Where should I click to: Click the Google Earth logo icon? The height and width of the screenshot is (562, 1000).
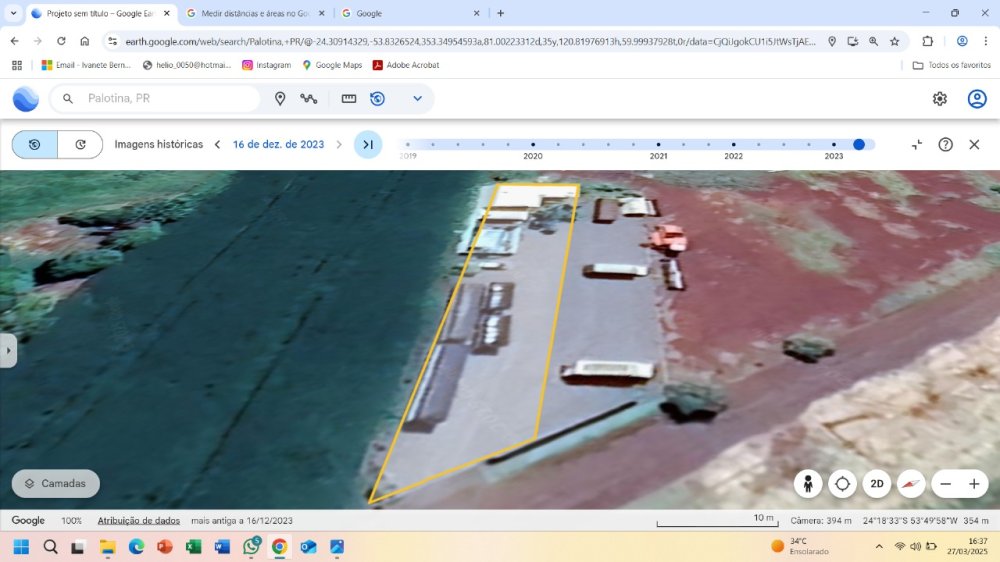[26, 99]
